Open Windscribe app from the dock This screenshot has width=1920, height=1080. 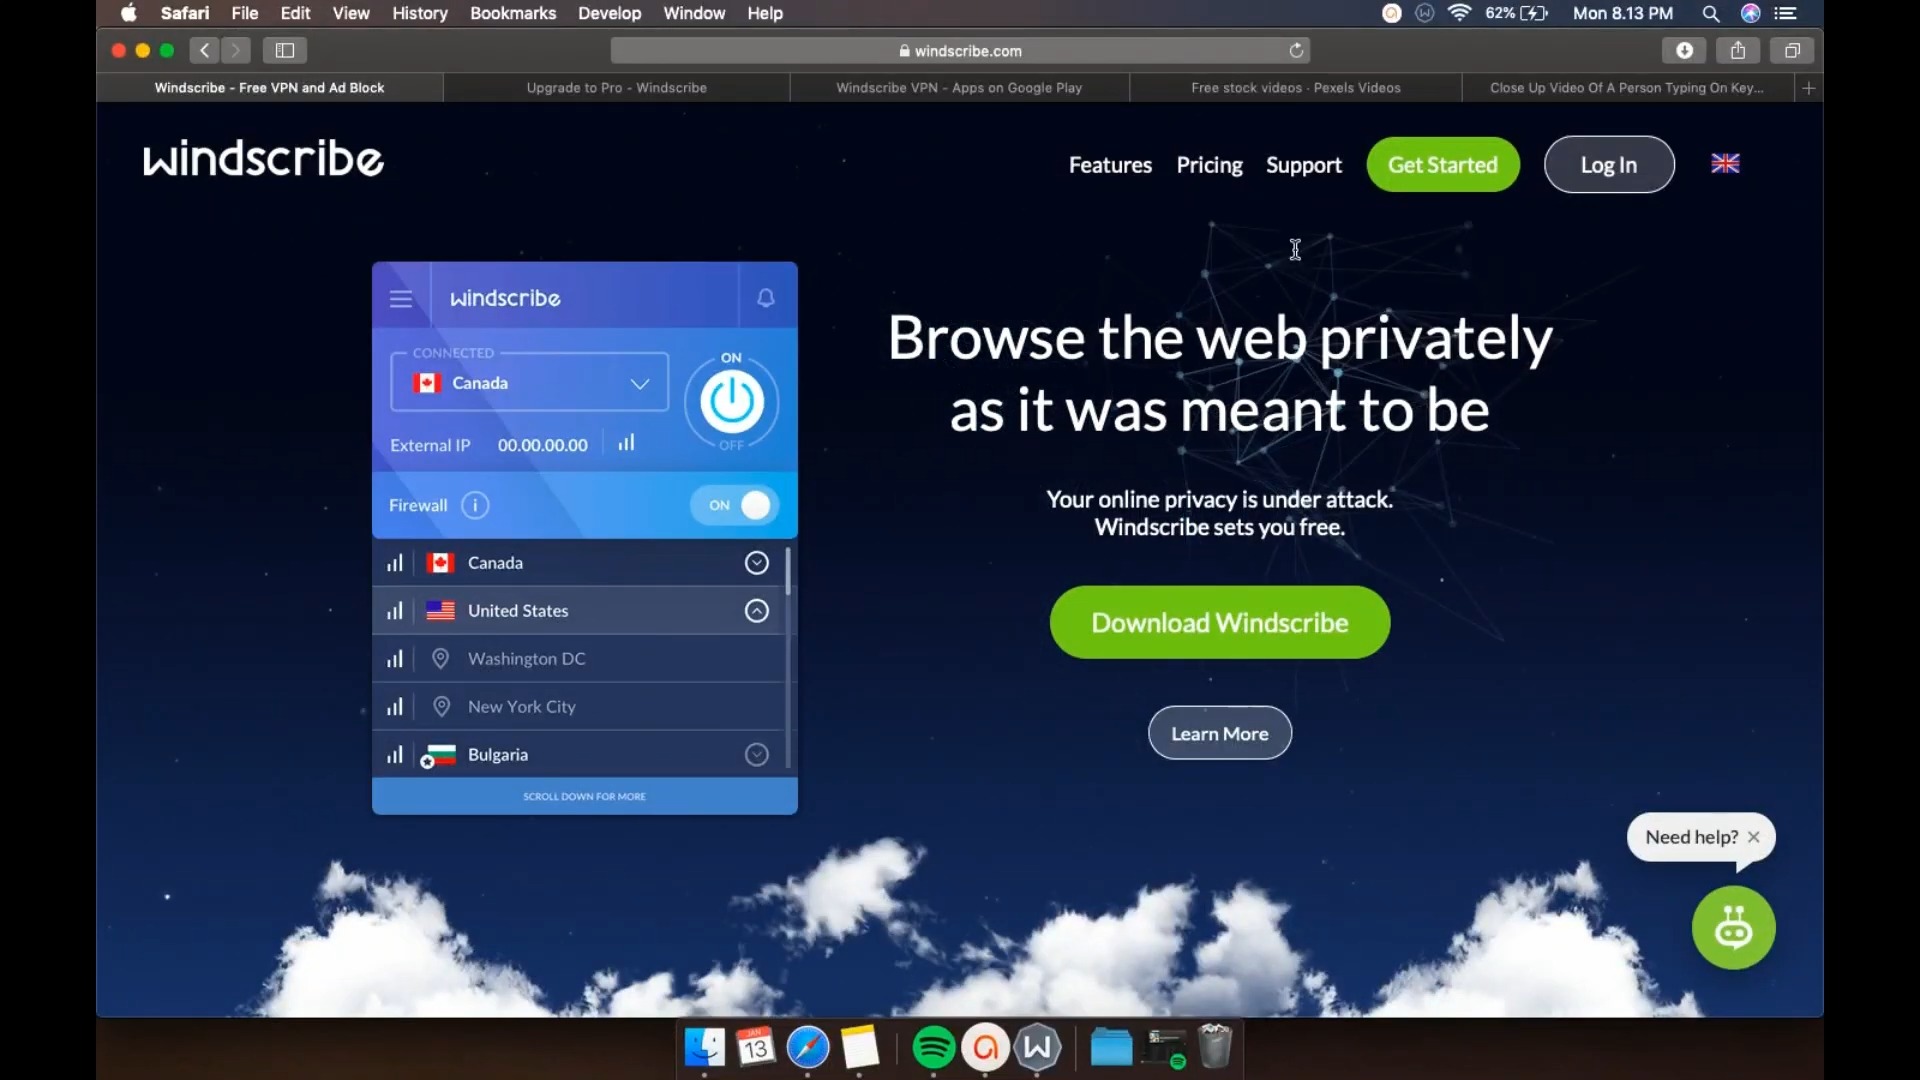[1038, 1048]
